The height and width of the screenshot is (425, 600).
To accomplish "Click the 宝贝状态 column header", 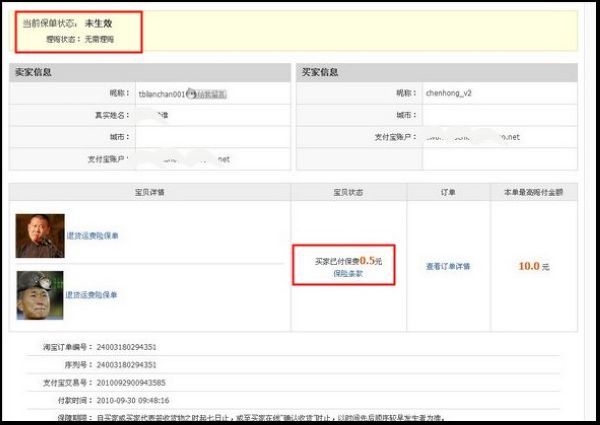I will [x=348, y=190].
